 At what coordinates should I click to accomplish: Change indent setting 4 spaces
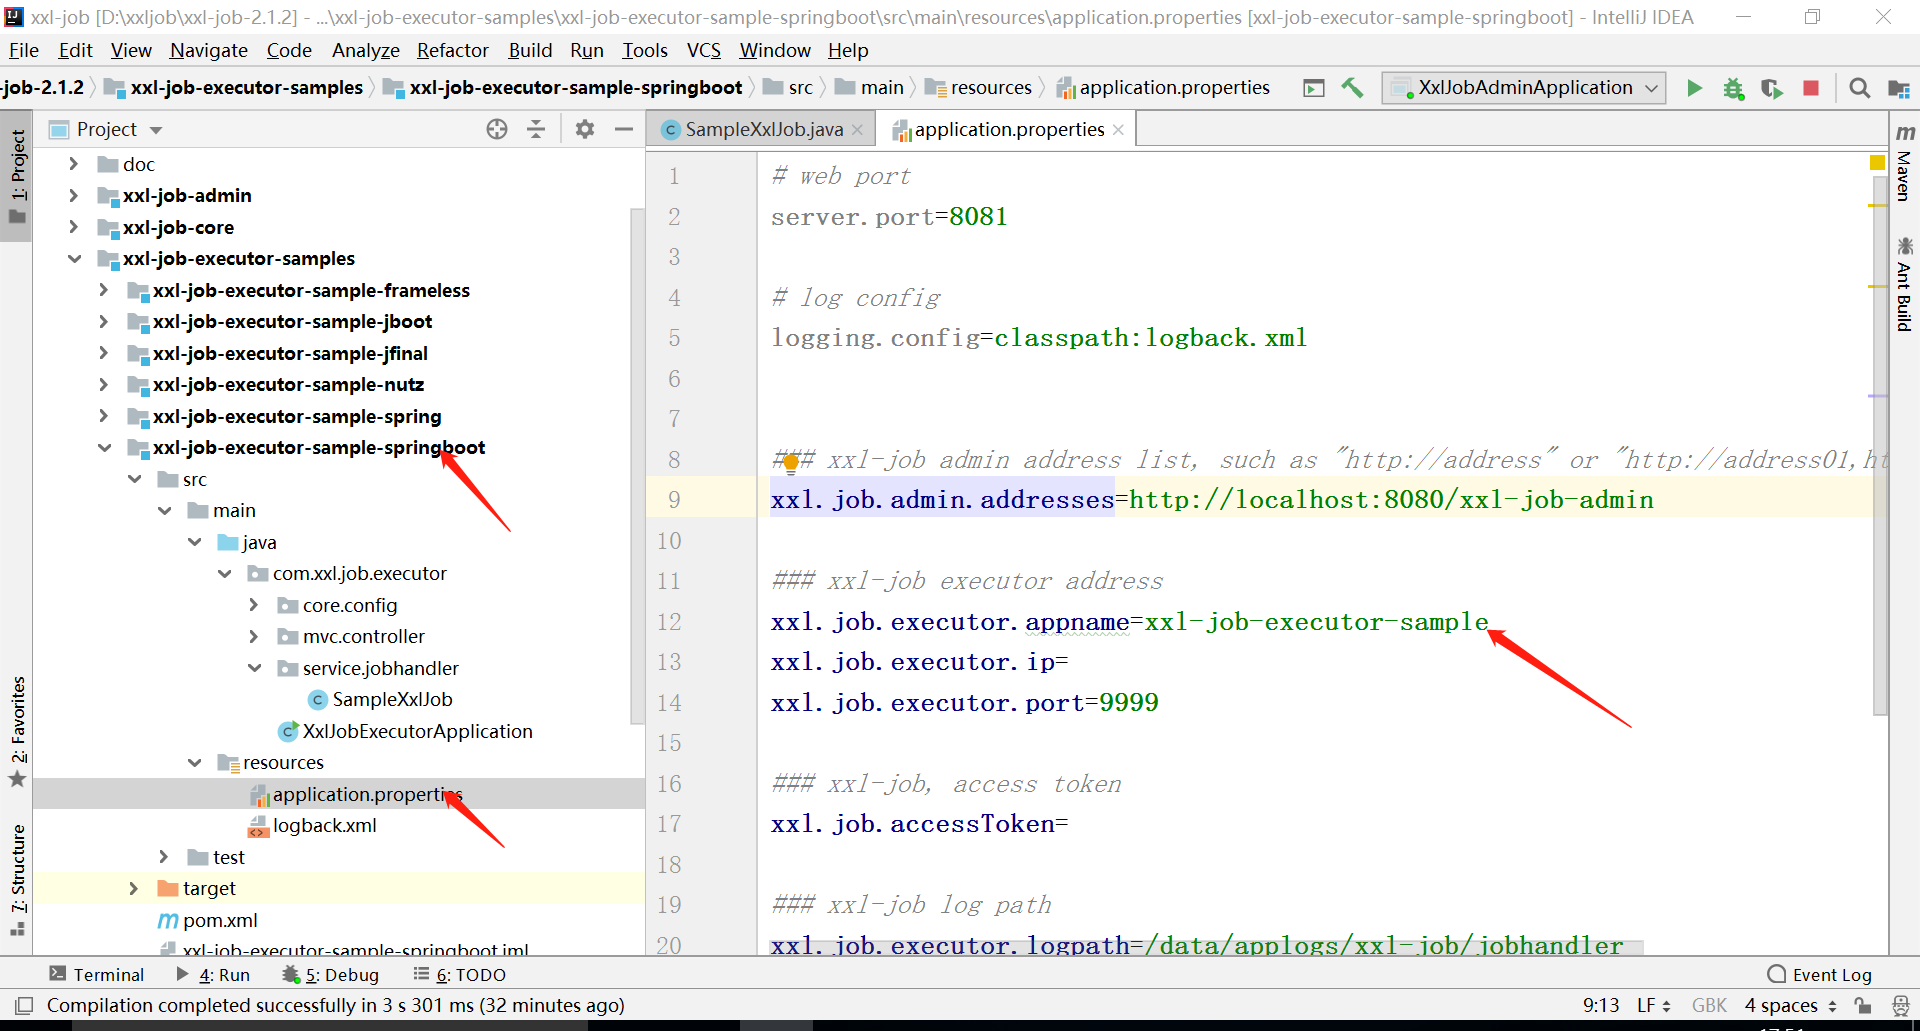1791,1005
